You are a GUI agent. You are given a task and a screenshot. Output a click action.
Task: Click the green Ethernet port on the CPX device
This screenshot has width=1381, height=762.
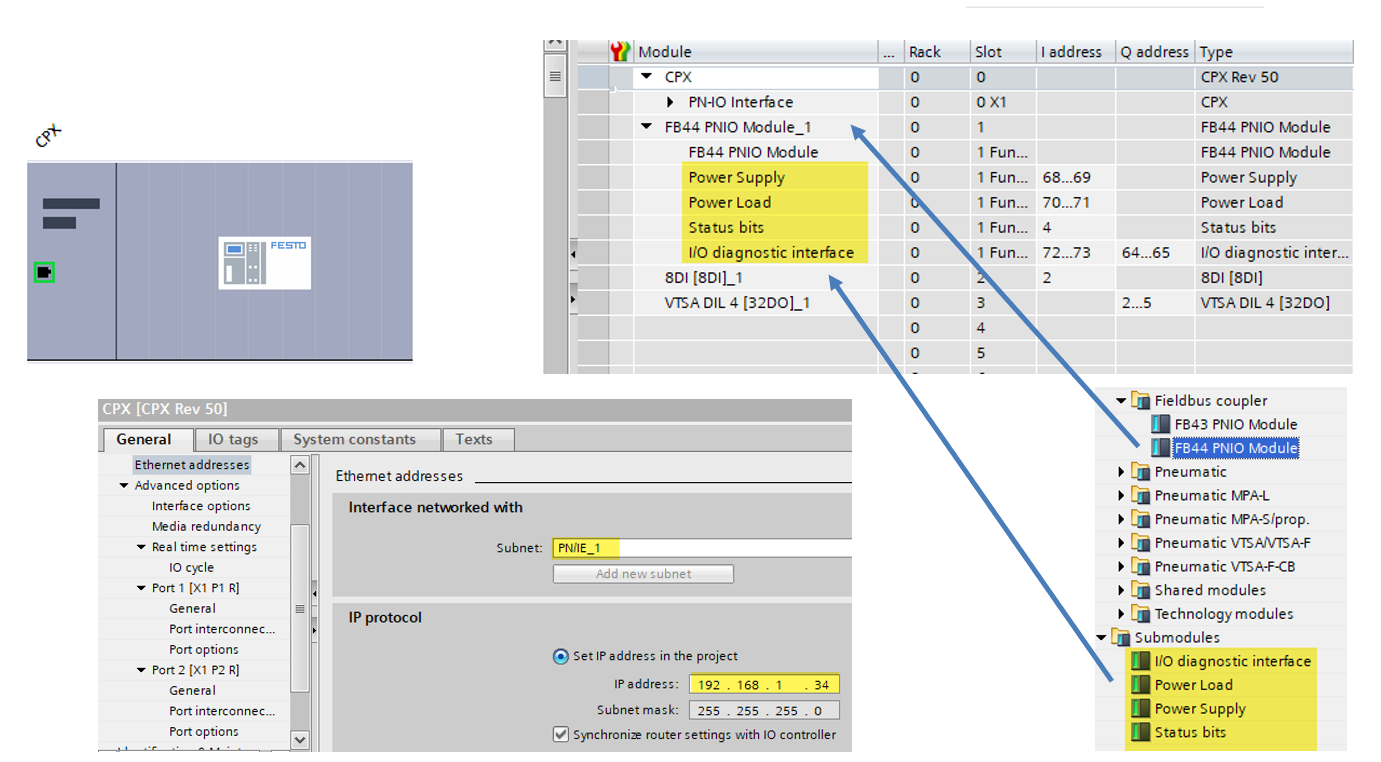44,272
